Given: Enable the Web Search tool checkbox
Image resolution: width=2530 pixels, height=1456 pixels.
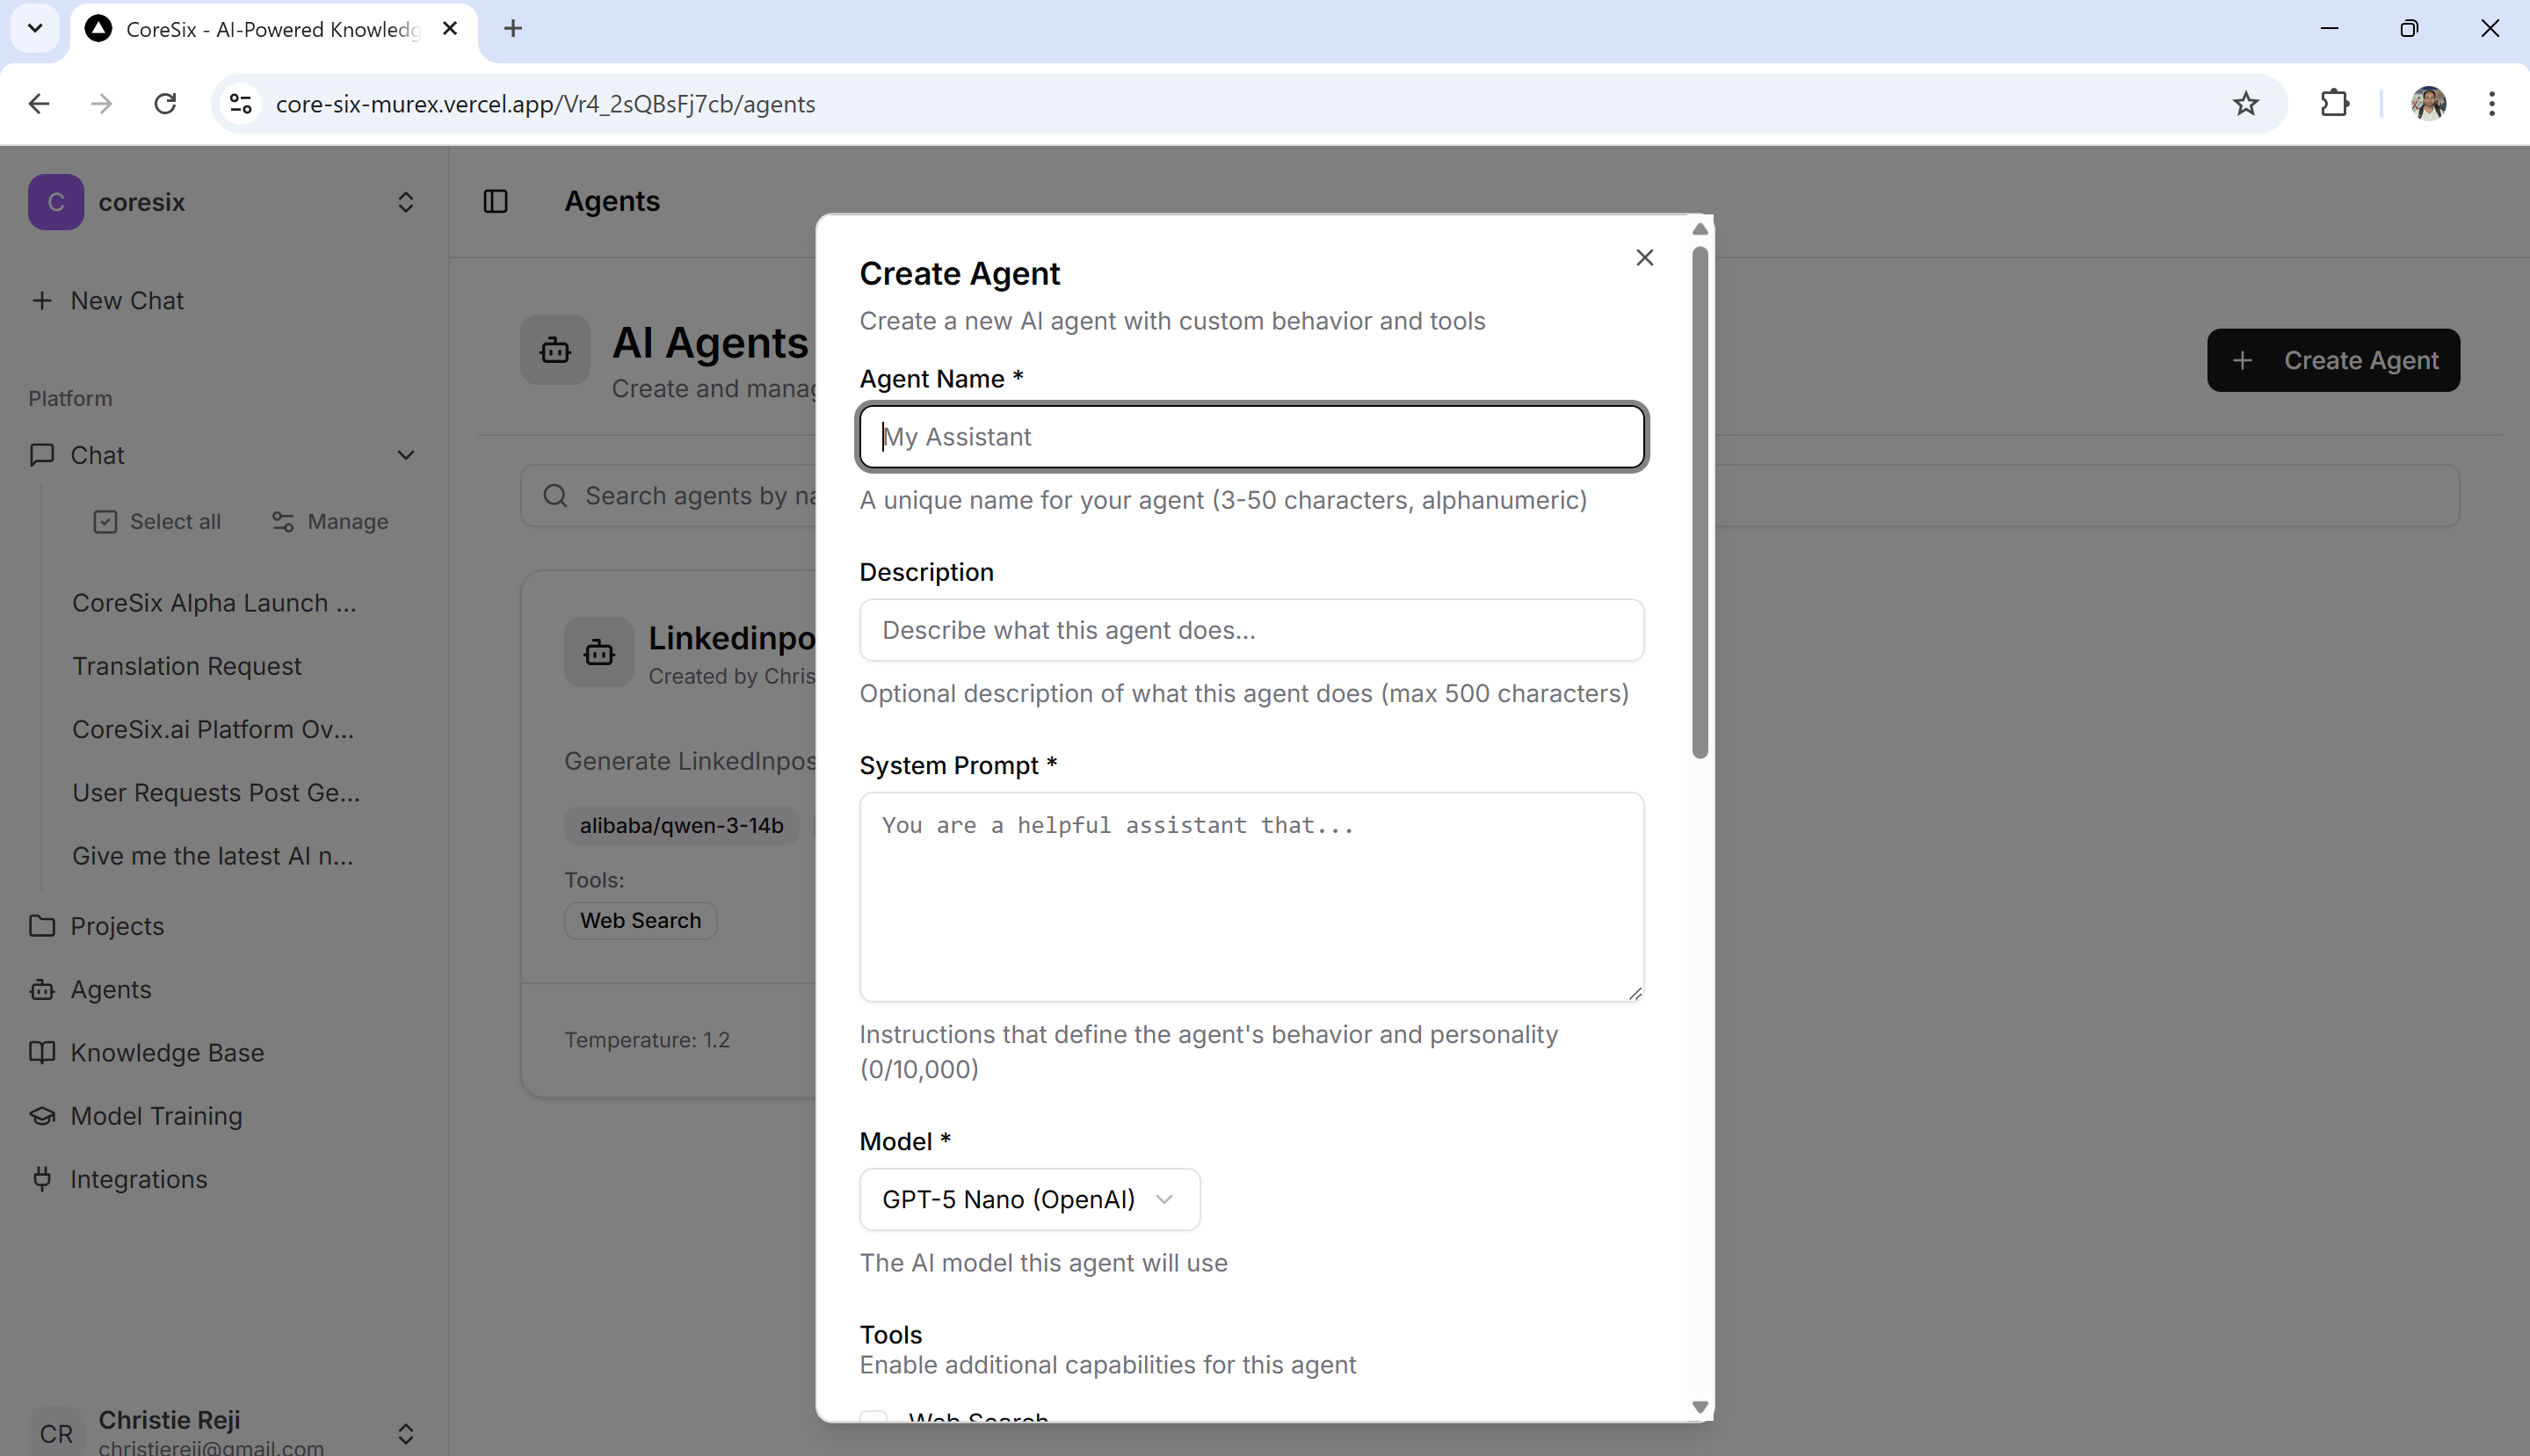Looking at the screenshot, I should [874, 1418].
